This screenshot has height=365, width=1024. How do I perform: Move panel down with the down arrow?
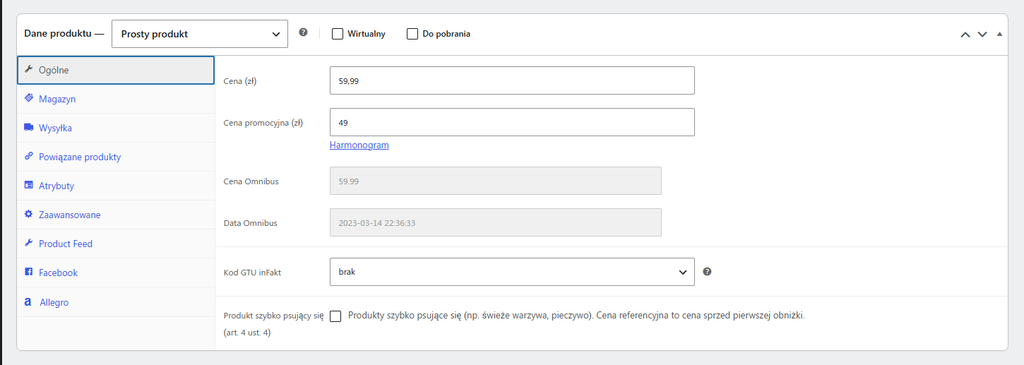point(982,35)
